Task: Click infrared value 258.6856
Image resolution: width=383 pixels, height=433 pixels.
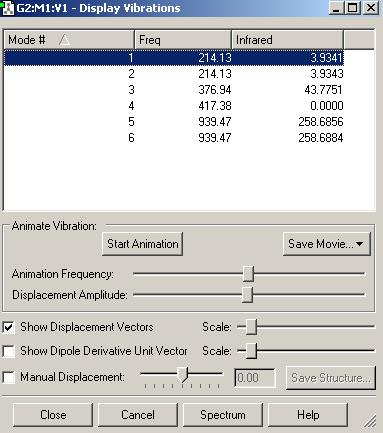Action: (x=321, y=122)
